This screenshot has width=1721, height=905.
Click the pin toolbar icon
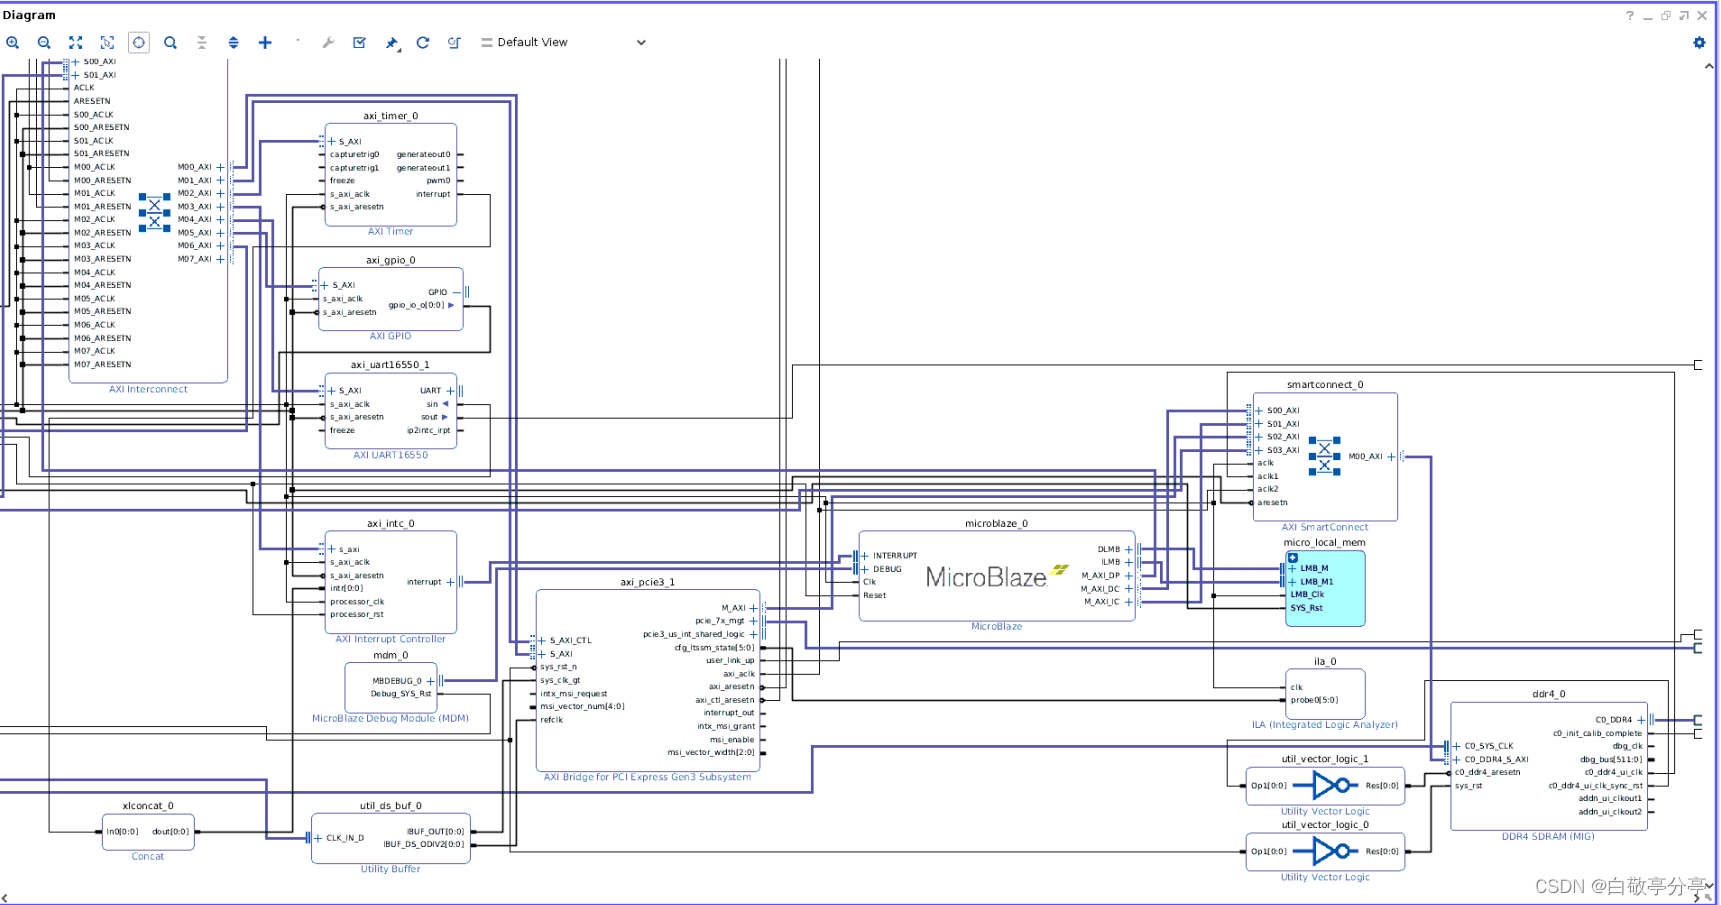point(392,43)
